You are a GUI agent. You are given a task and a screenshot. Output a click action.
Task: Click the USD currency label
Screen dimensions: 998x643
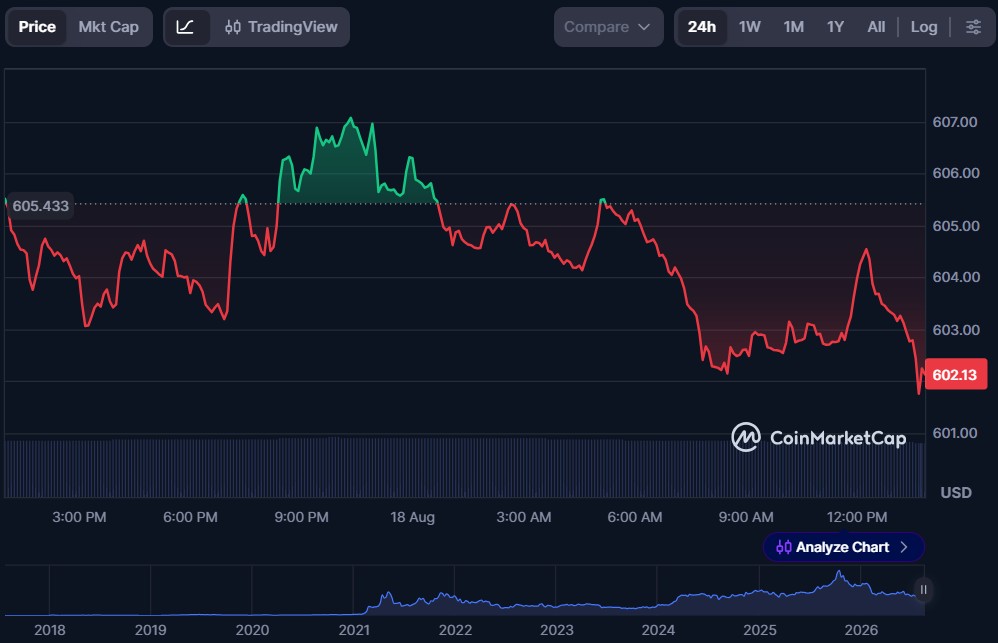pyautogui.click(x=956, y=493)
